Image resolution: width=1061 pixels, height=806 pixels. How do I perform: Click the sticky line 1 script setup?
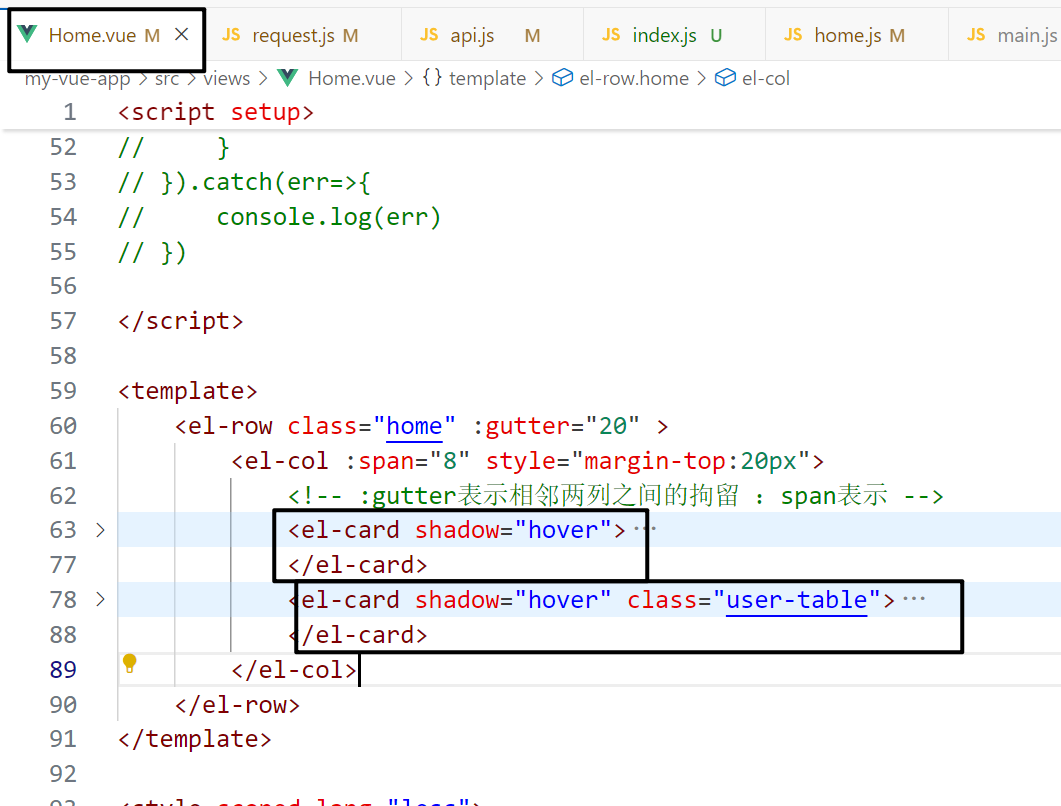click(x=216, y=112)
